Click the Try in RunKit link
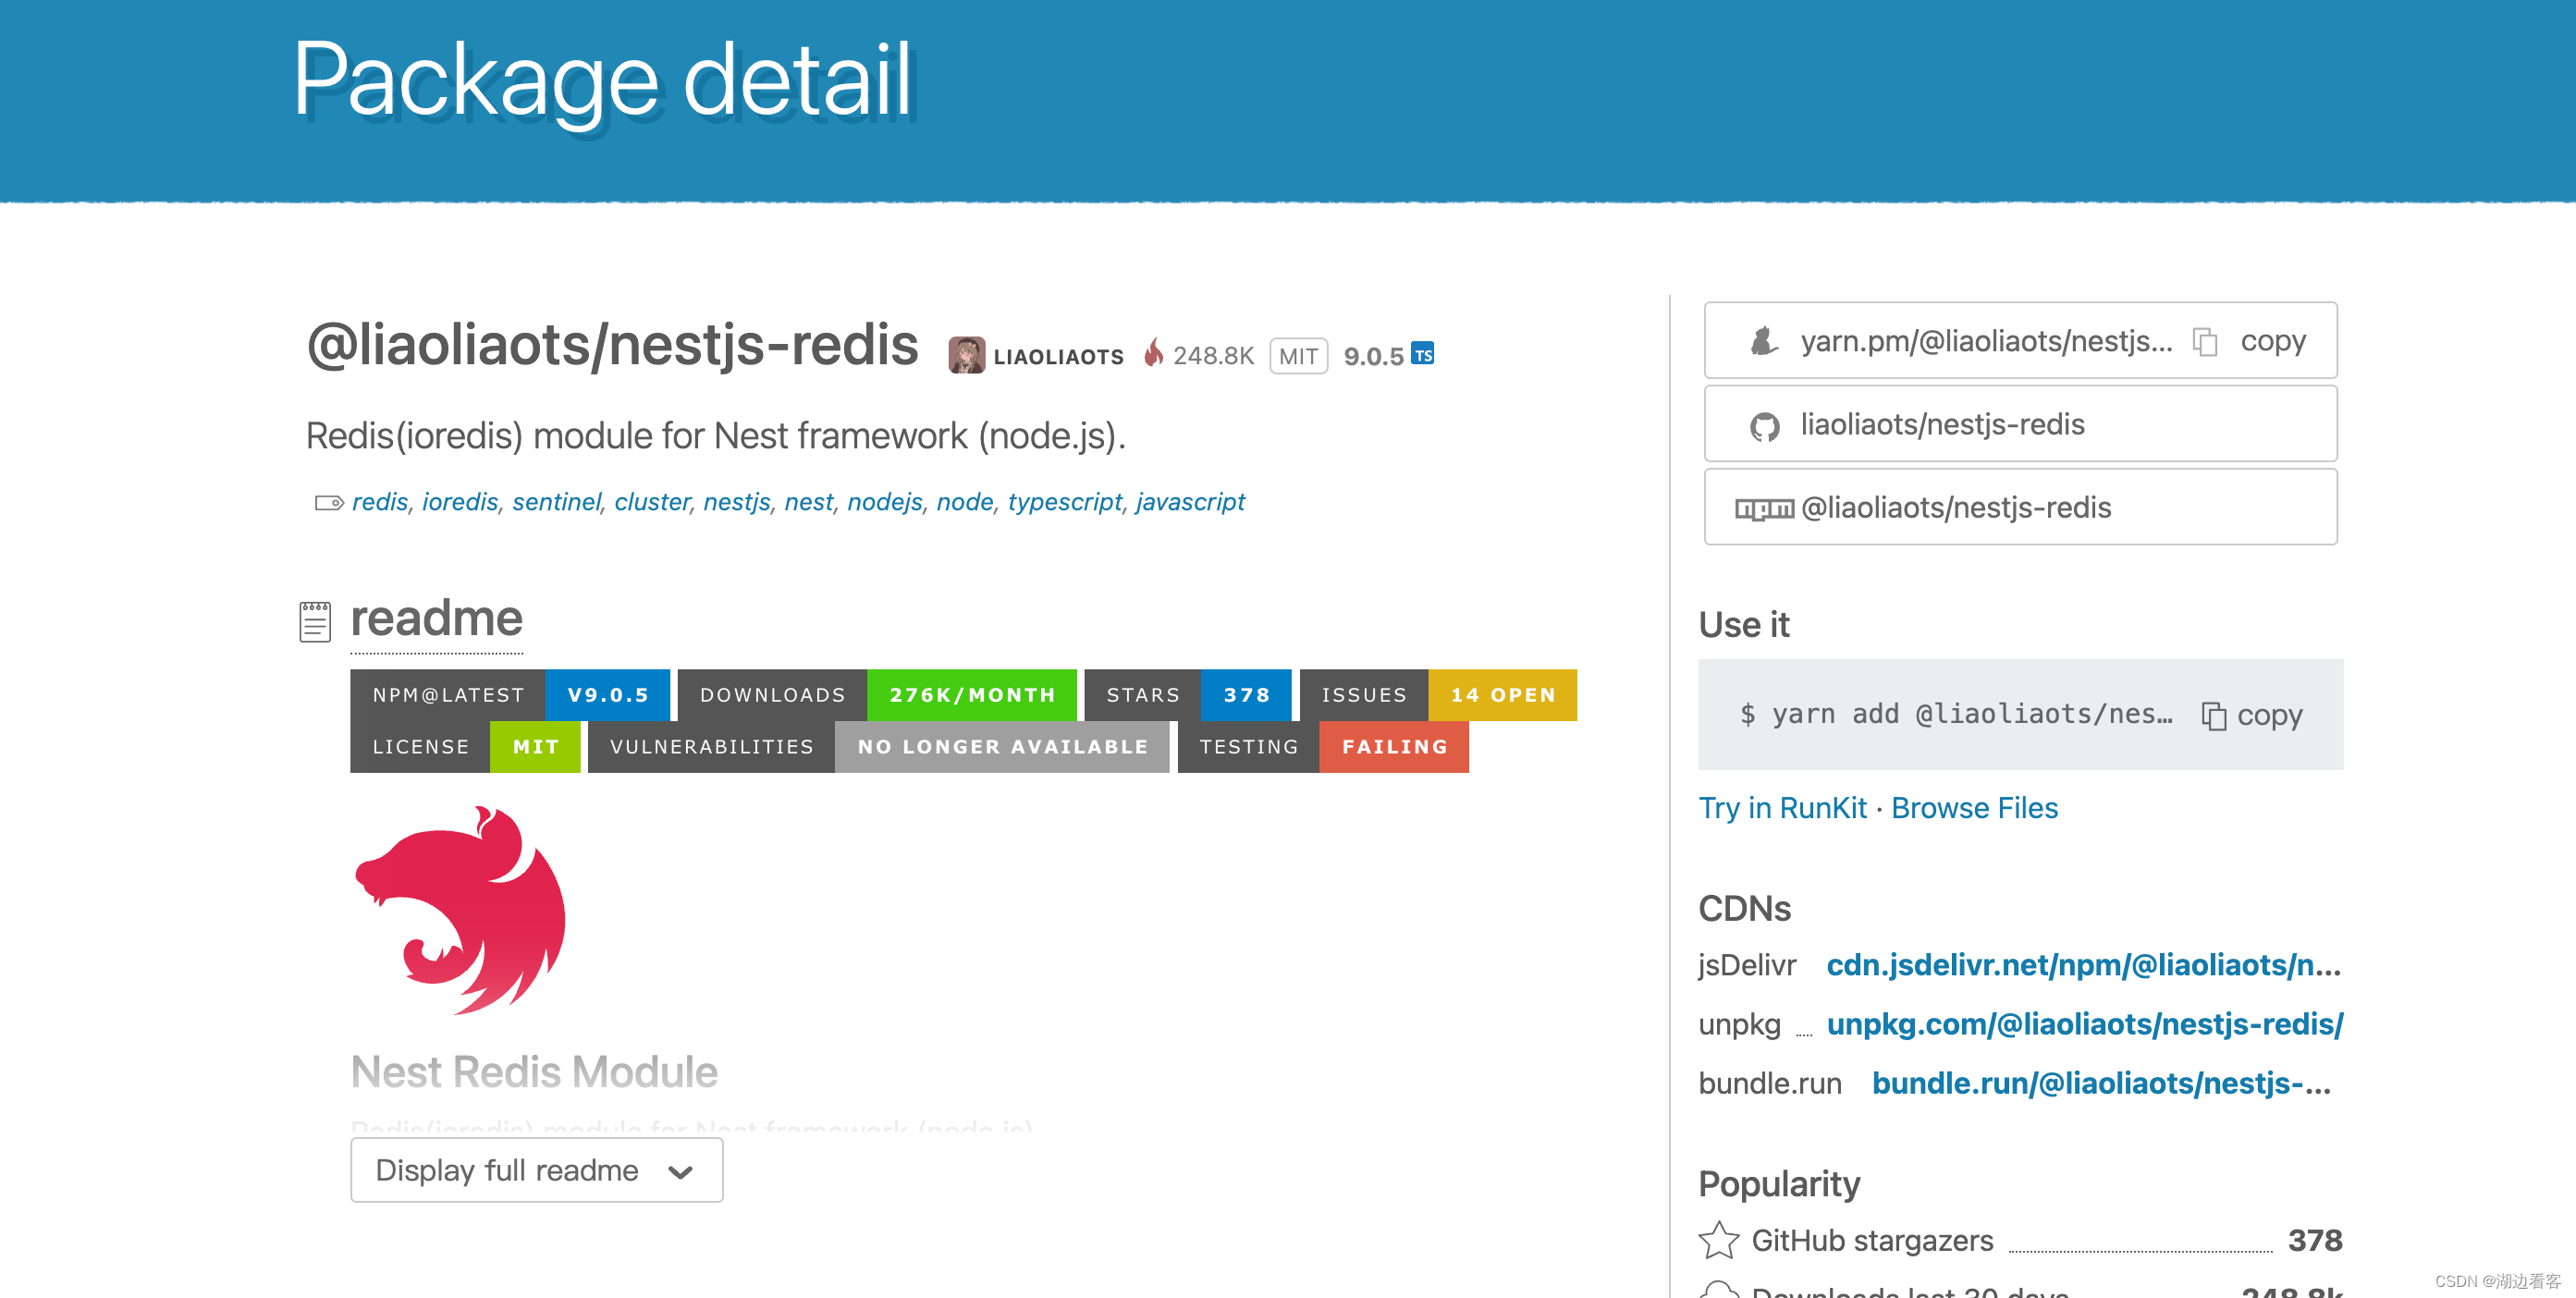 point(1785,808)
